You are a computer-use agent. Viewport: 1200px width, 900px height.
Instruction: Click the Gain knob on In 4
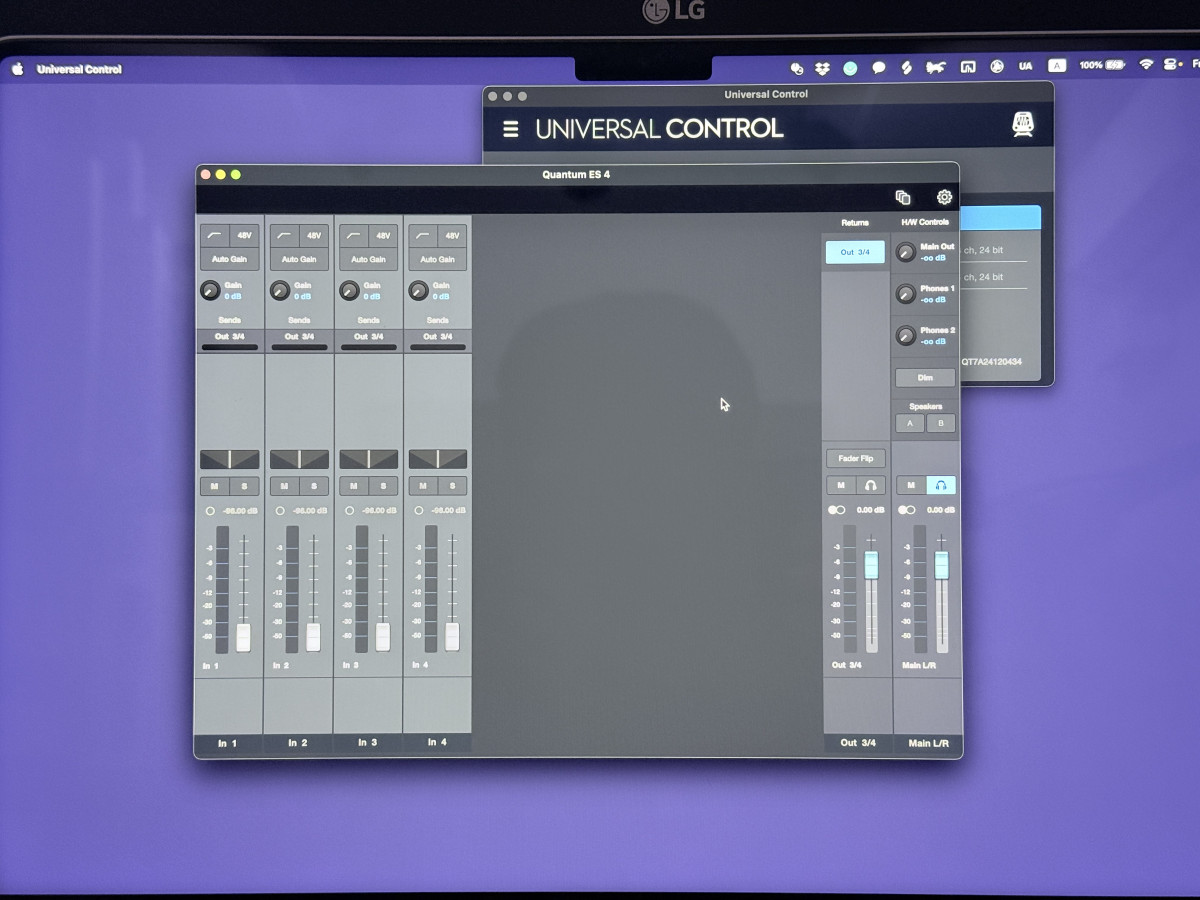[419, 291]
